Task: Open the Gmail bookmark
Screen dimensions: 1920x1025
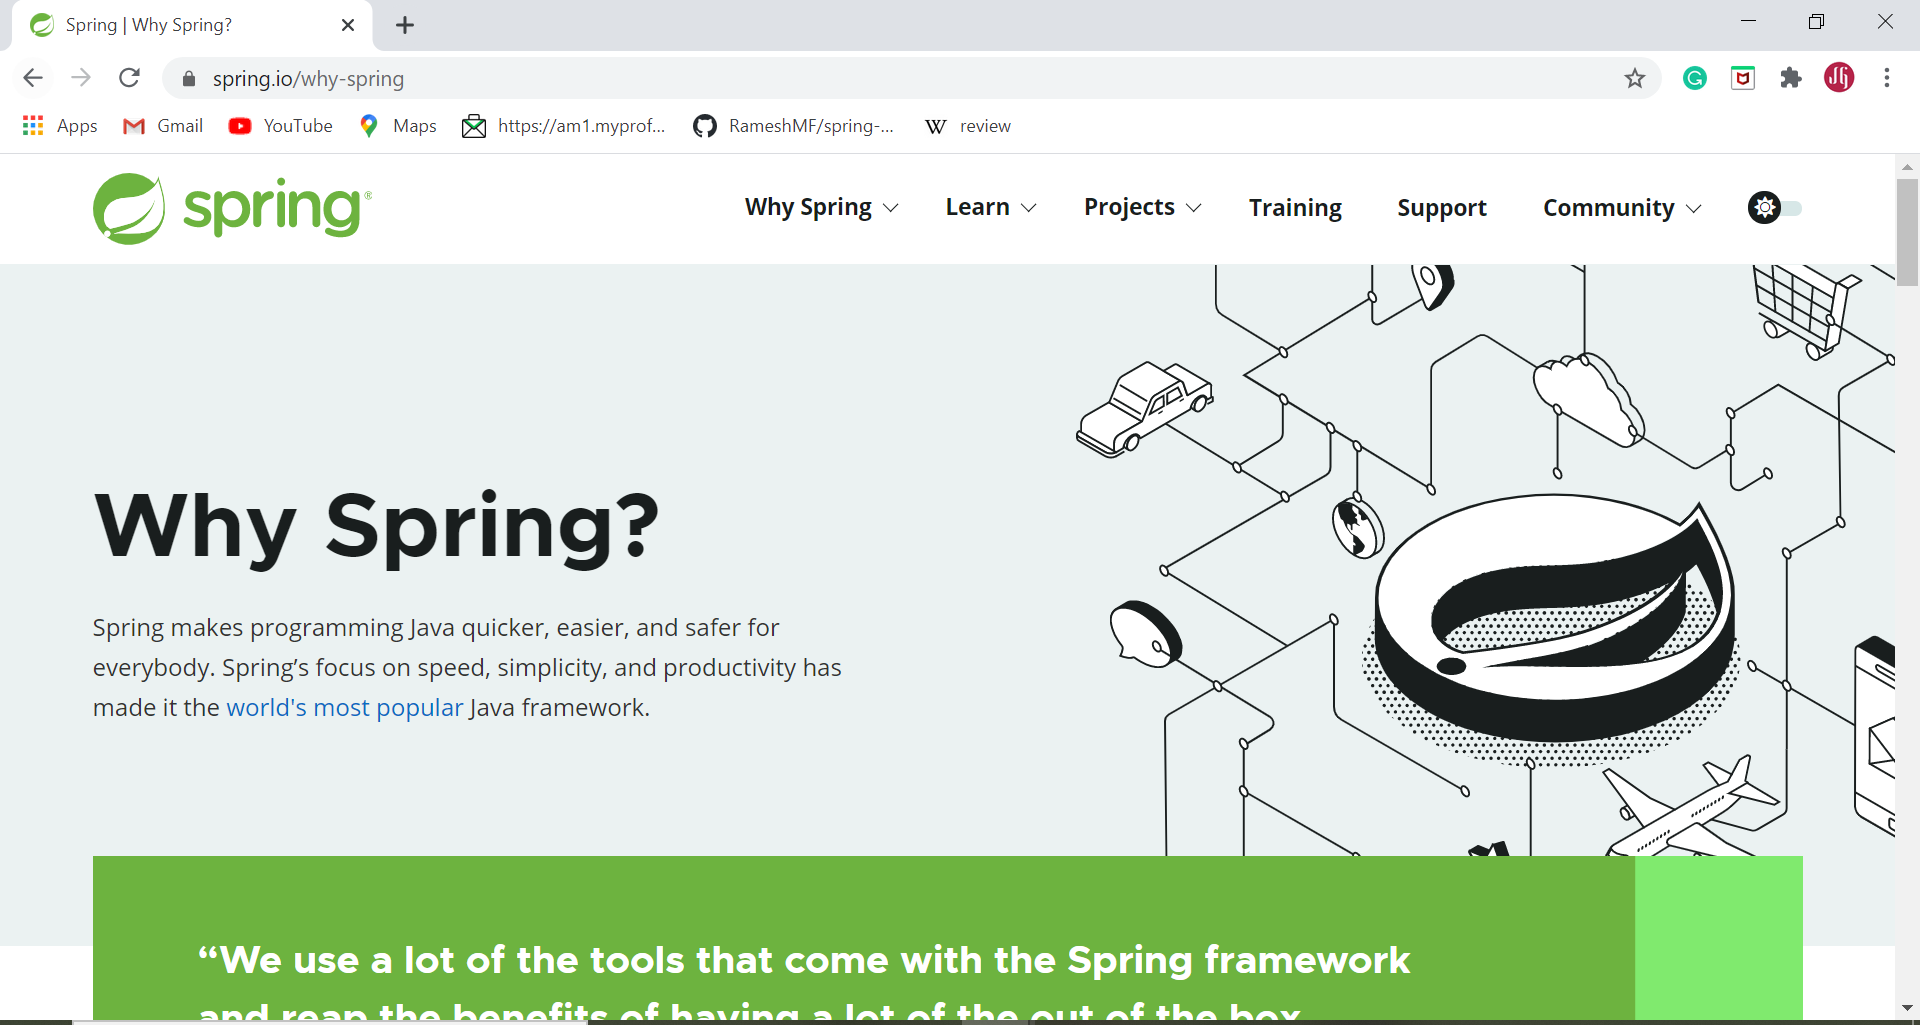Action: (x=162, y=126)
